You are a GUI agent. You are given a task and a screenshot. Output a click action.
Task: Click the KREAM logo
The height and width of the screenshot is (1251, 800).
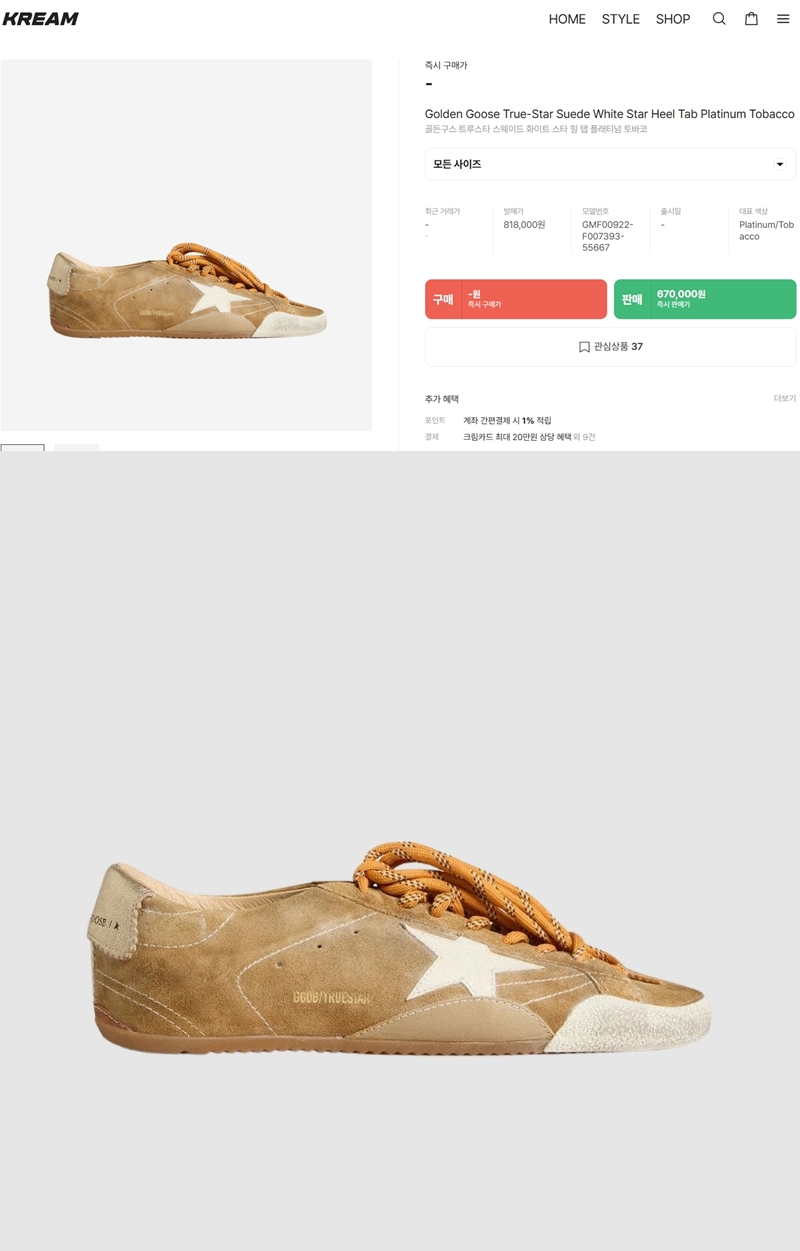(41, 19)
